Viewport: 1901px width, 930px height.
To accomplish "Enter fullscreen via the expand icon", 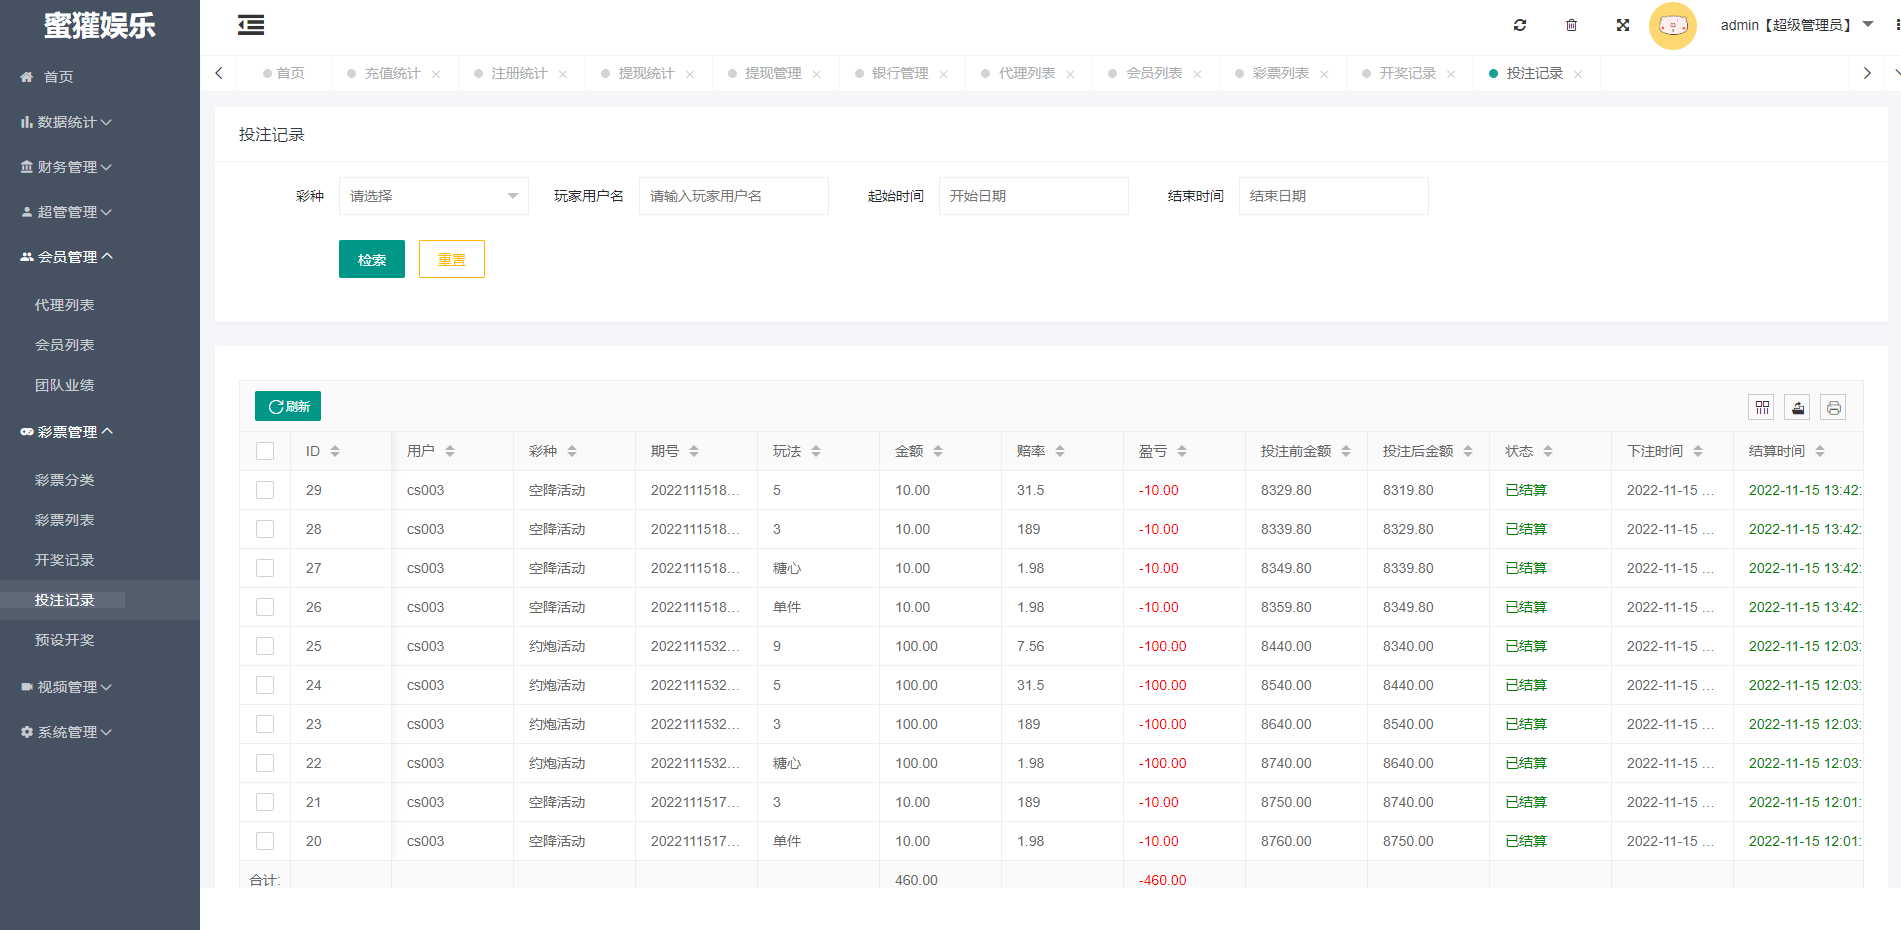I will (x=1622, y=24).
